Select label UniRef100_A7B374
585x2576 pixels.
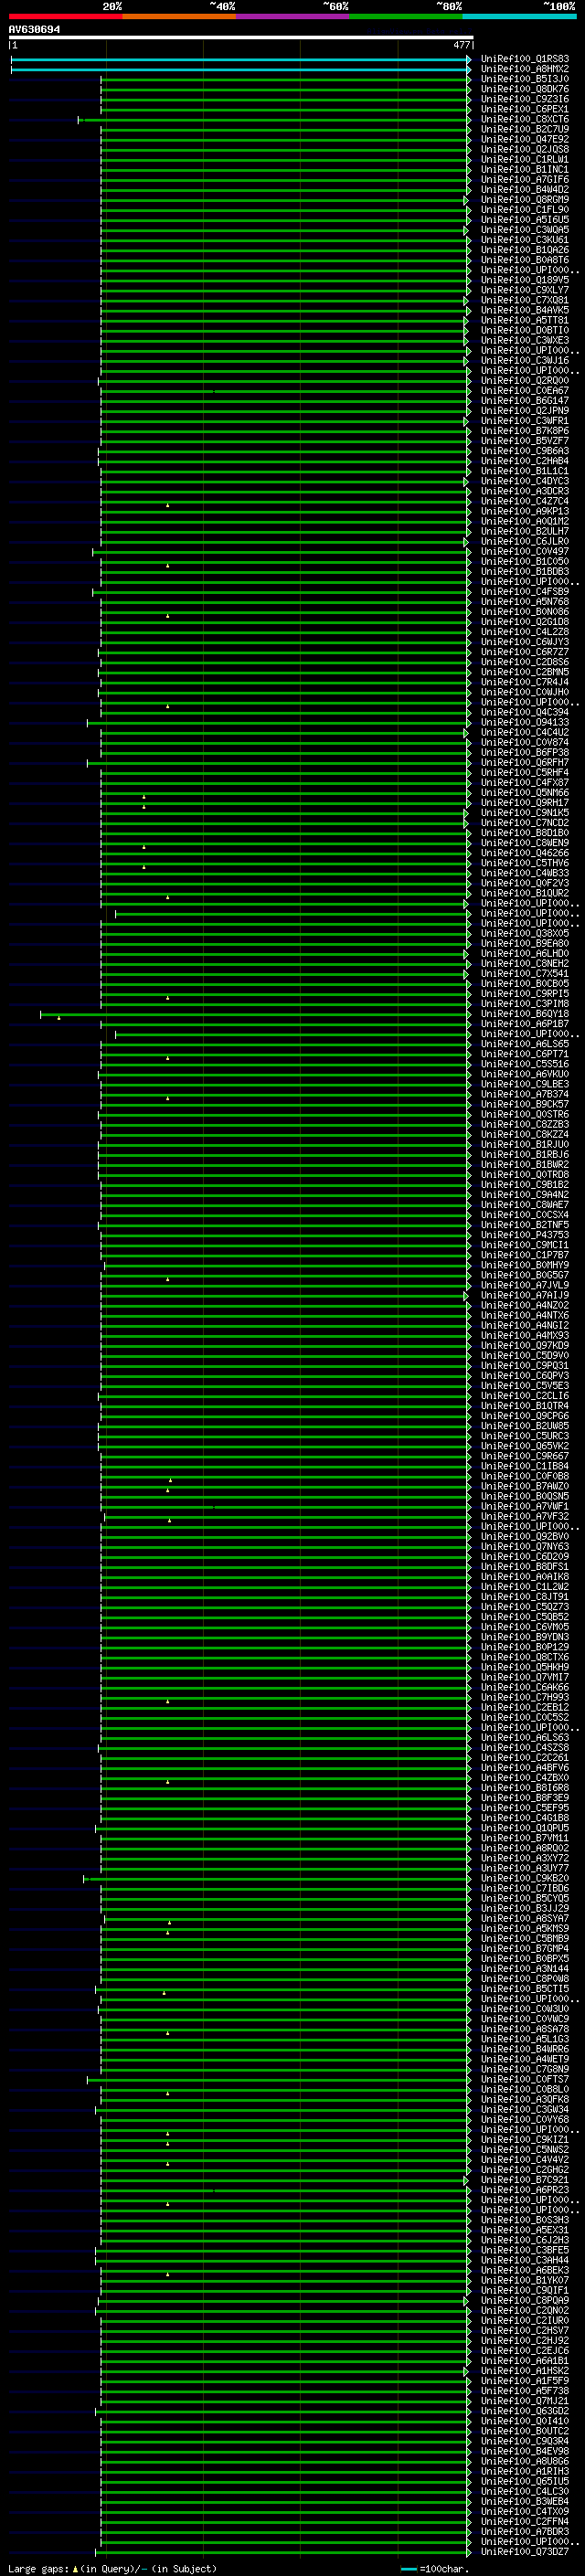pos(525,1094)
